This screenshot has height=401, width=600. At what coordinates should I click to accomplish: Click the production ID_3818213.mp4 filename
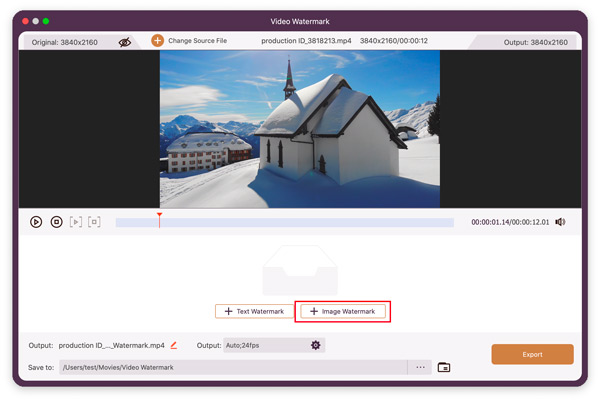306,41
